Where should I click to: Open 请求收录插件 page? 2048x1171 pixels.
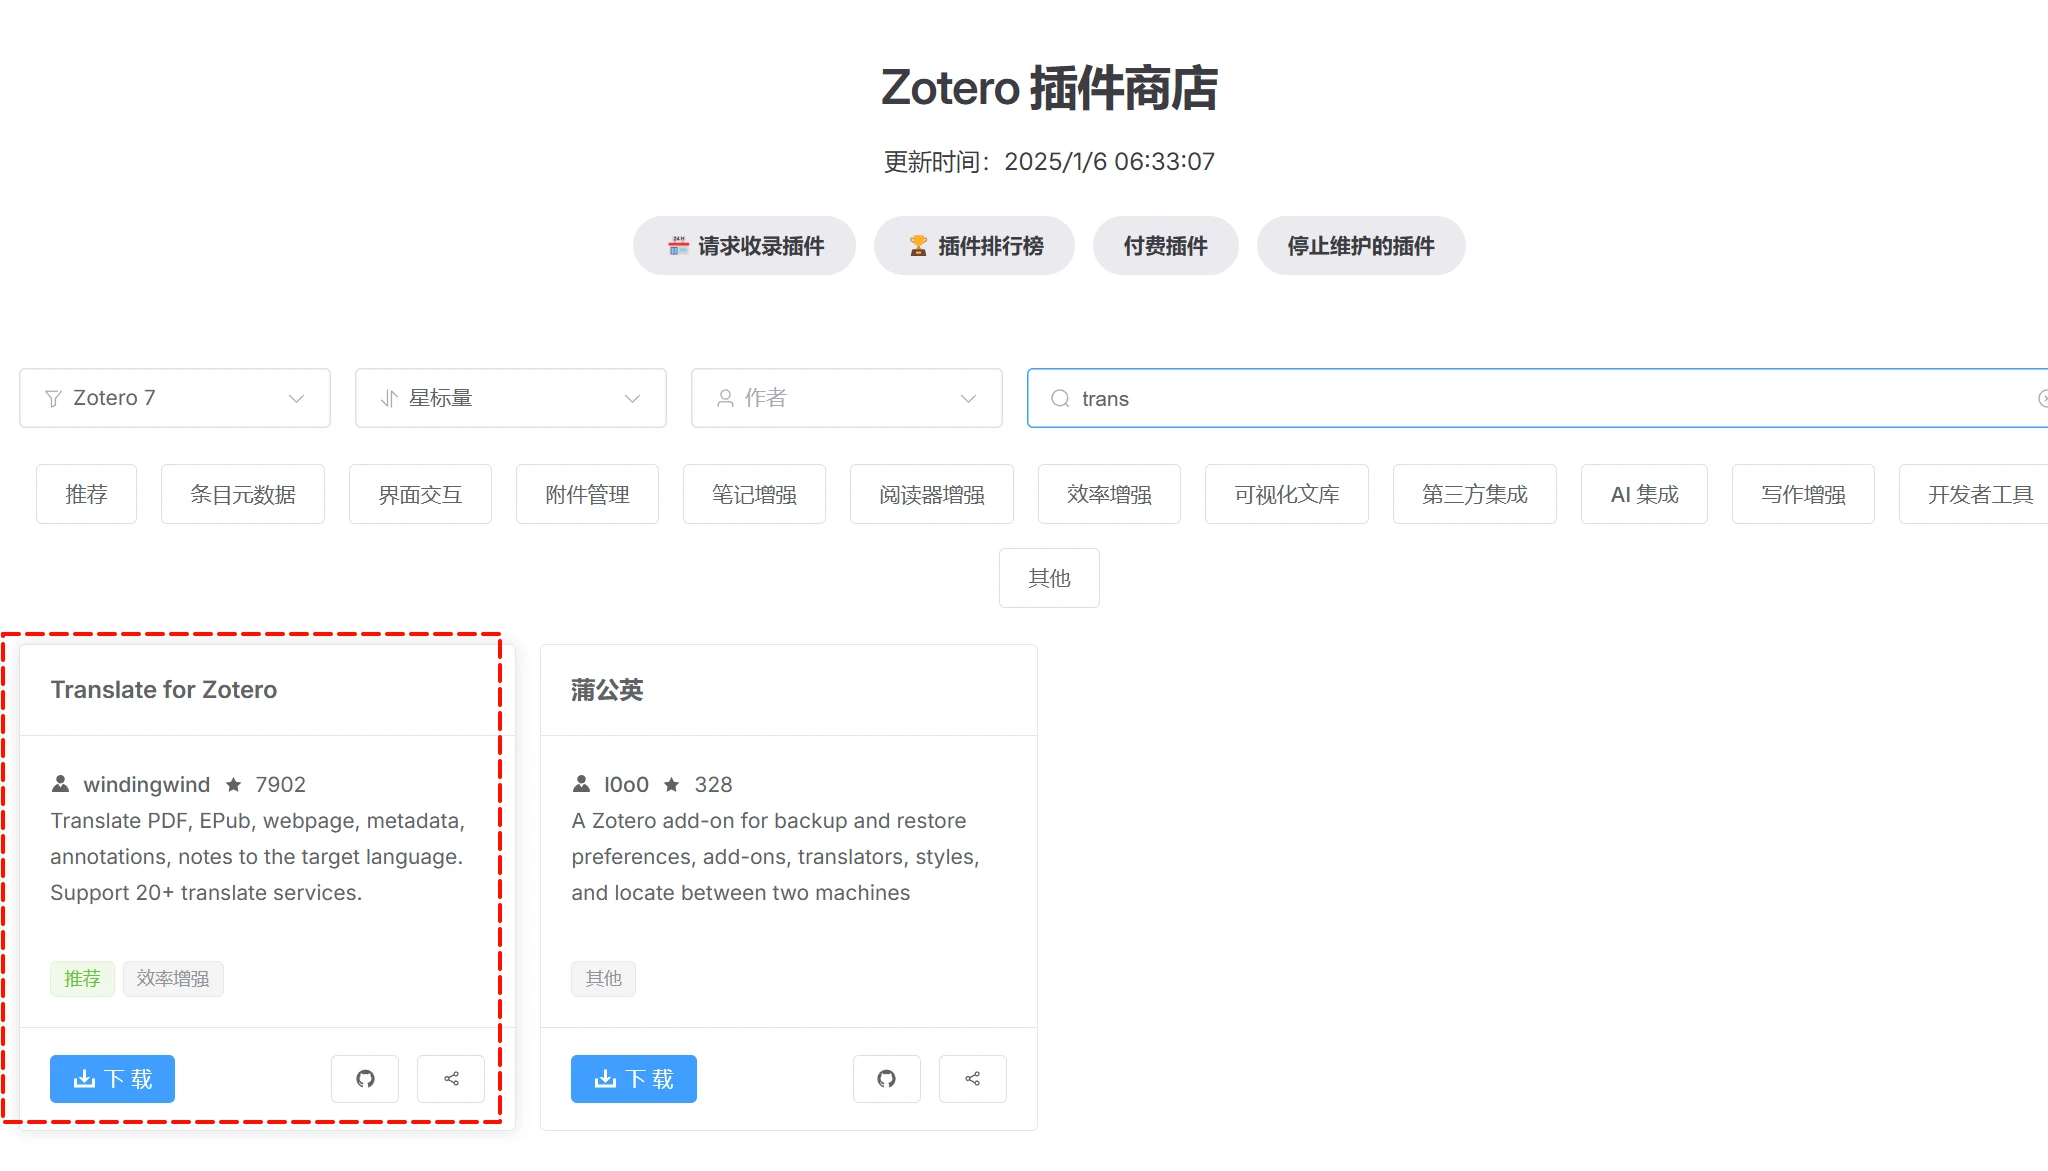[x=744, y=246]
